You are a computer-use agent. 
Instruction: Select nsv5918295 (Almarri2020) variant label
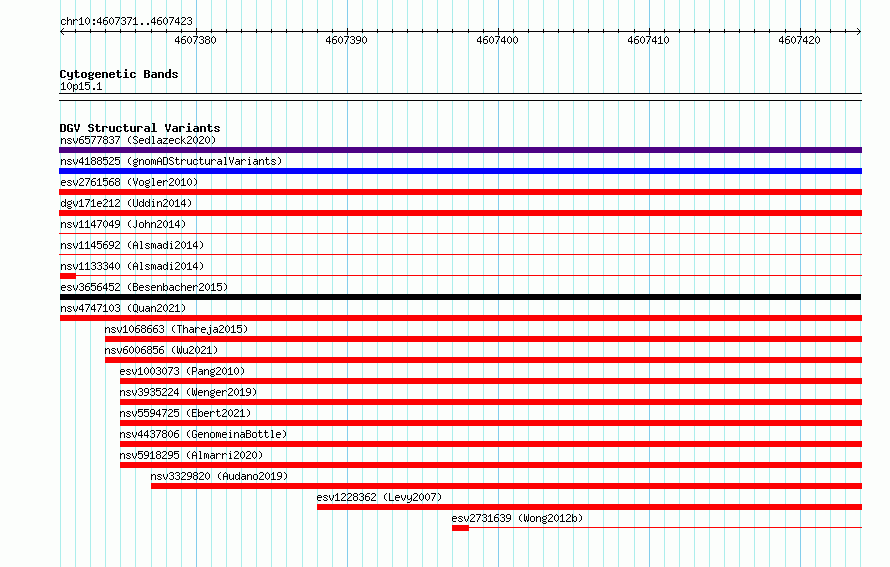tap(191, 455)
